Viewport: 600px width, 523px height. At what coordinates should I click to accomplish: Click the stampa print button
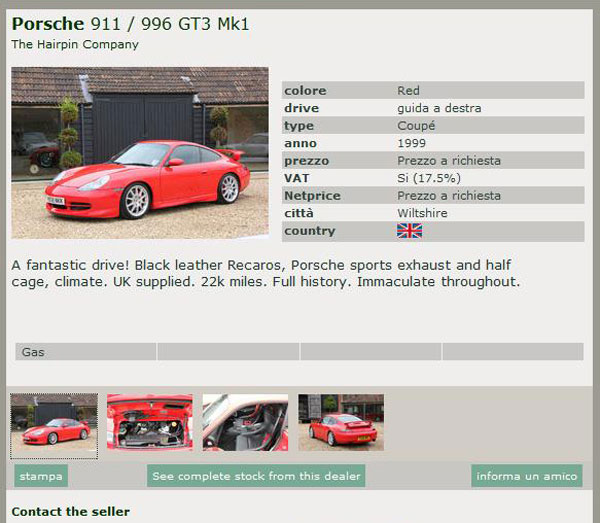(x=41, y=476)
